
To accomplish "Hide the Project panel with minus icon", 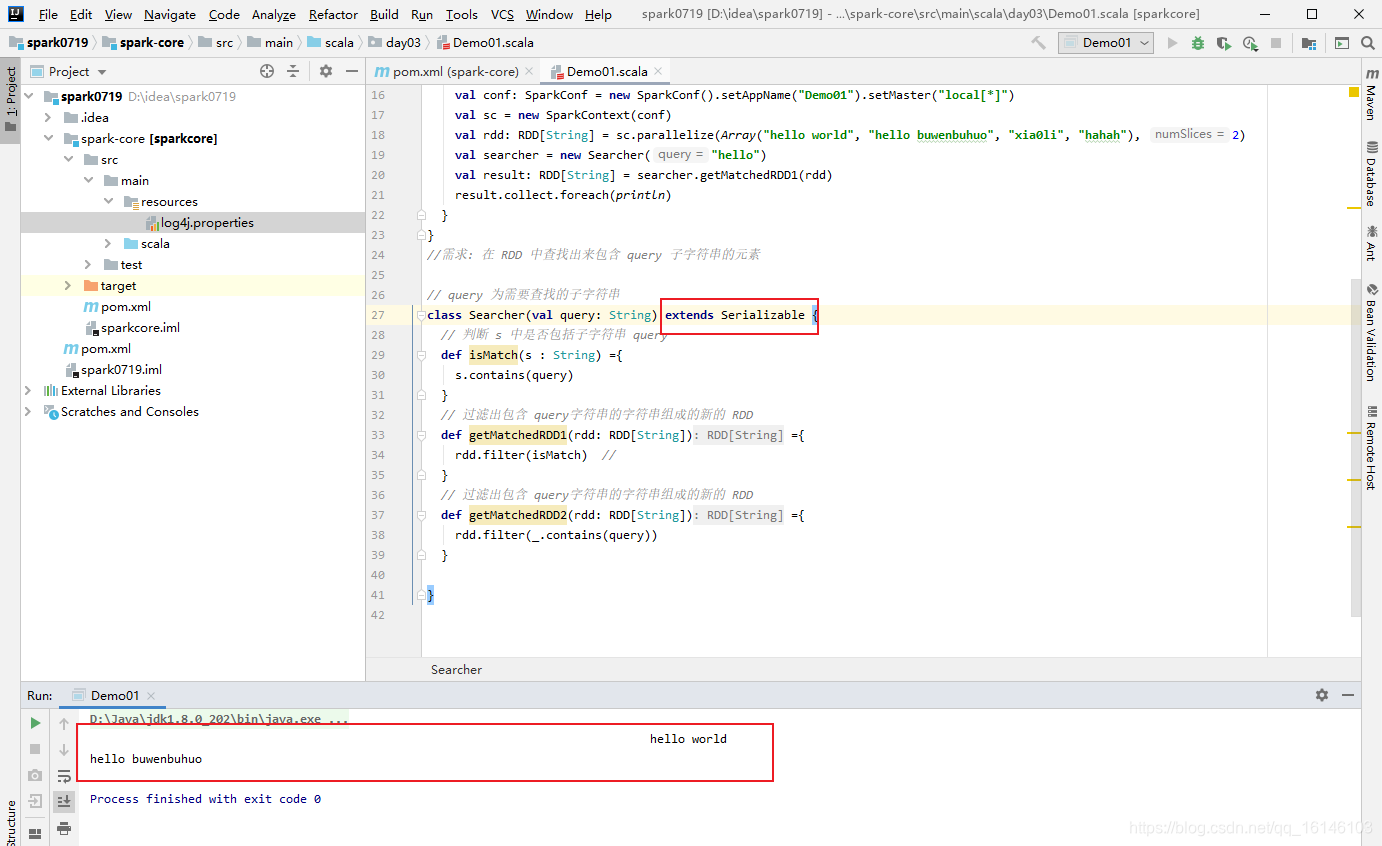I will [351, 71].
